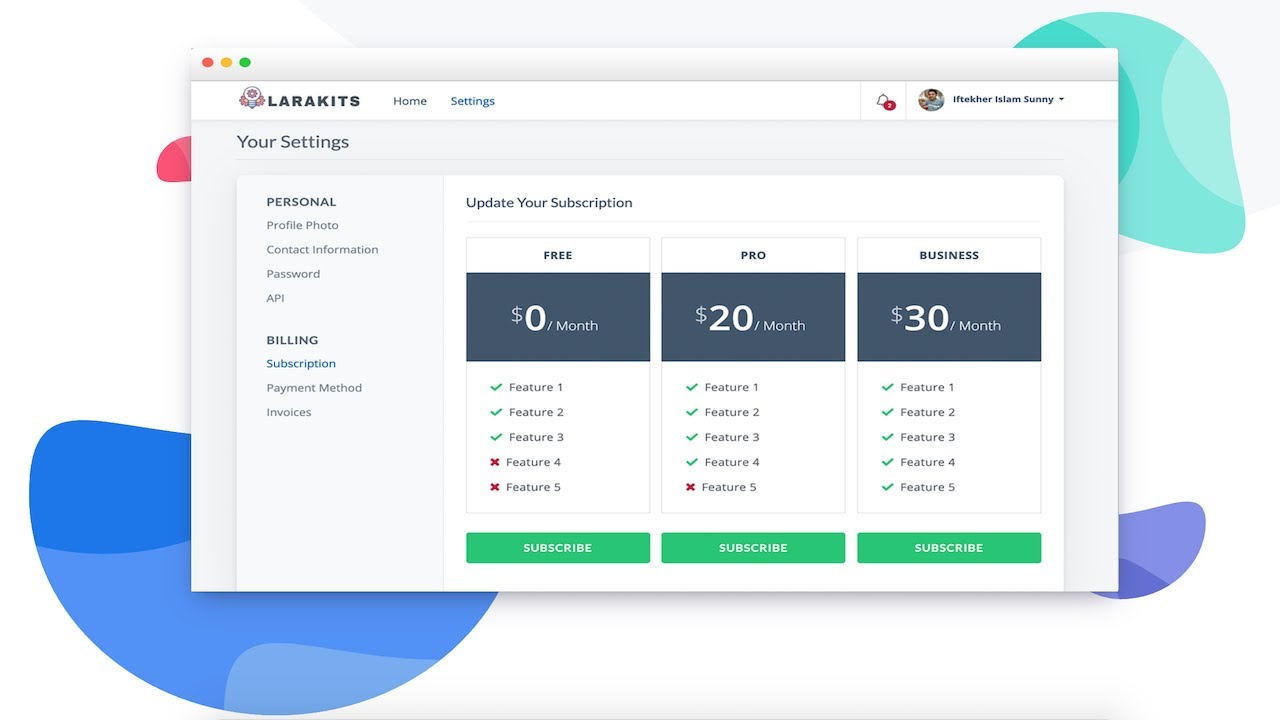This screenshot has width=1280, height=720.
Task: Click the checkmark beside Business Feature 4
Action: point(887,462)
